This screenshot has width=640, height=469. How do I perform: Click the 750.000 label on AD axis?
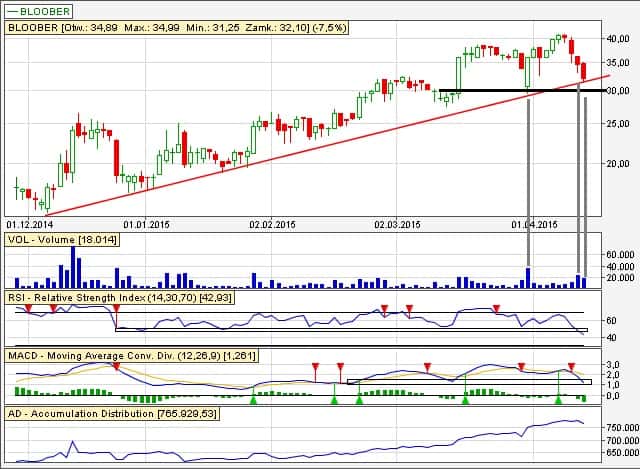click(x=620, y=427)
